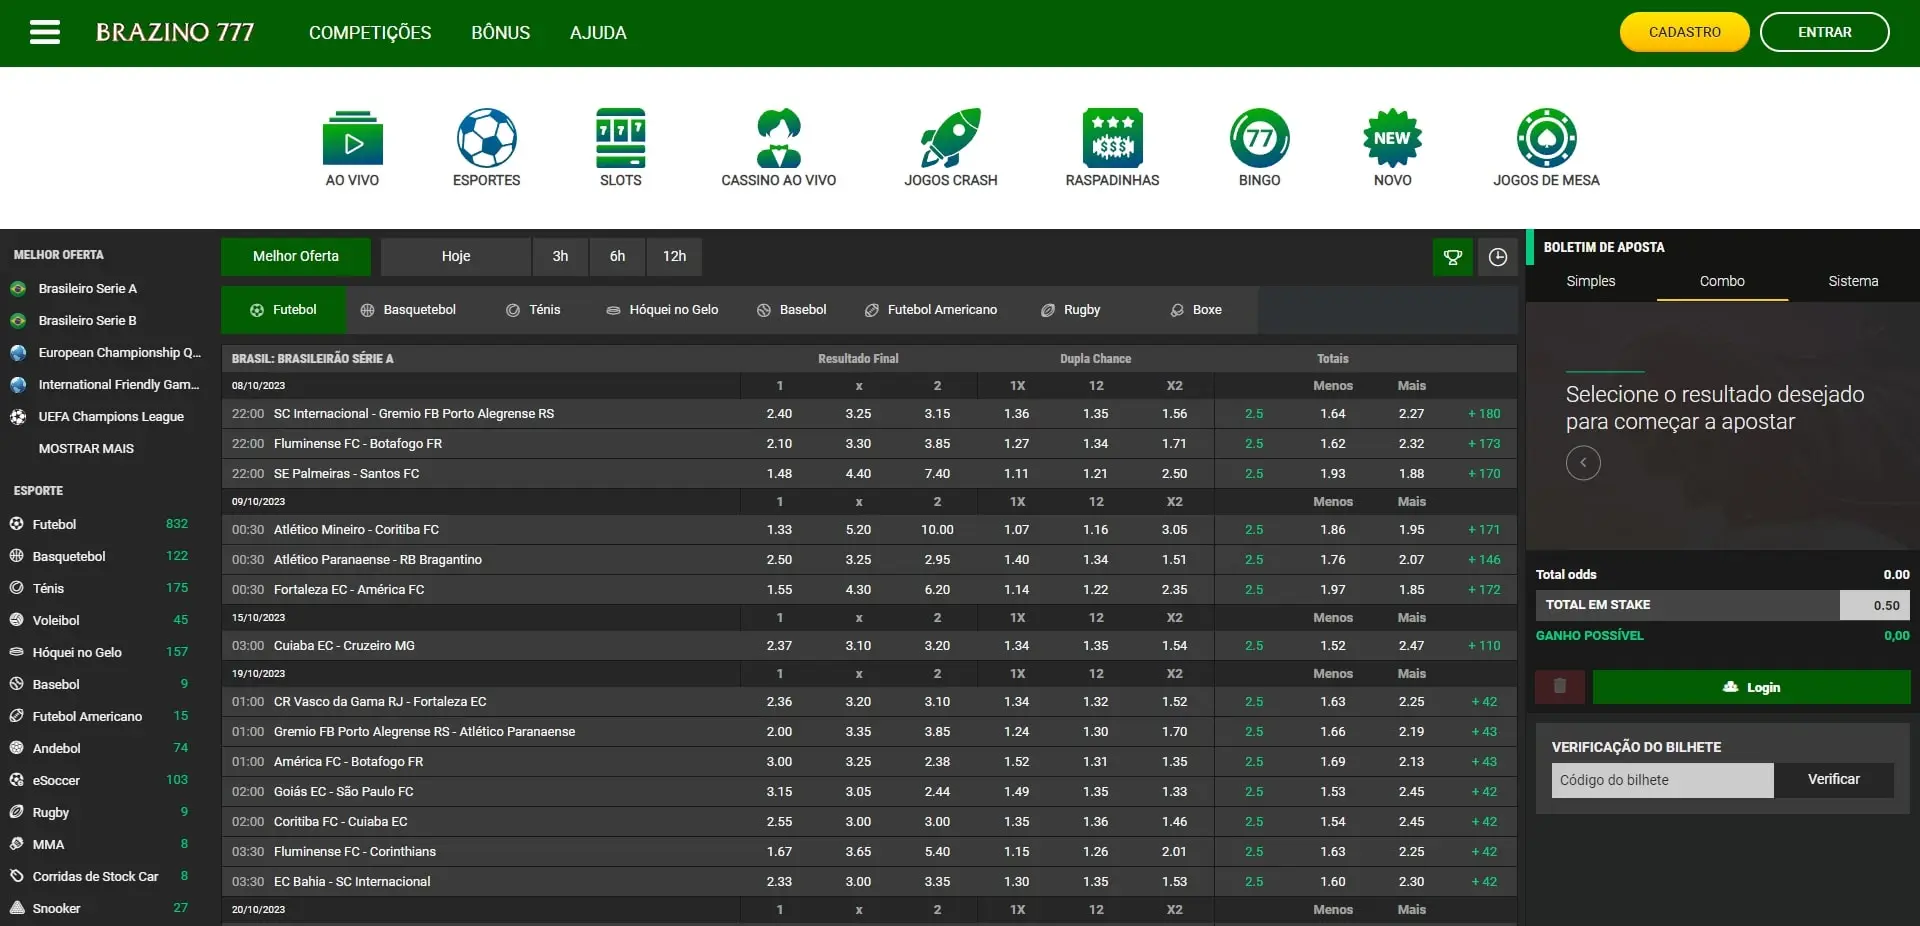Click the AO VIVO live play icon
The width and height of the screenshot is (1920, 926).
click(x=352, y=138)
